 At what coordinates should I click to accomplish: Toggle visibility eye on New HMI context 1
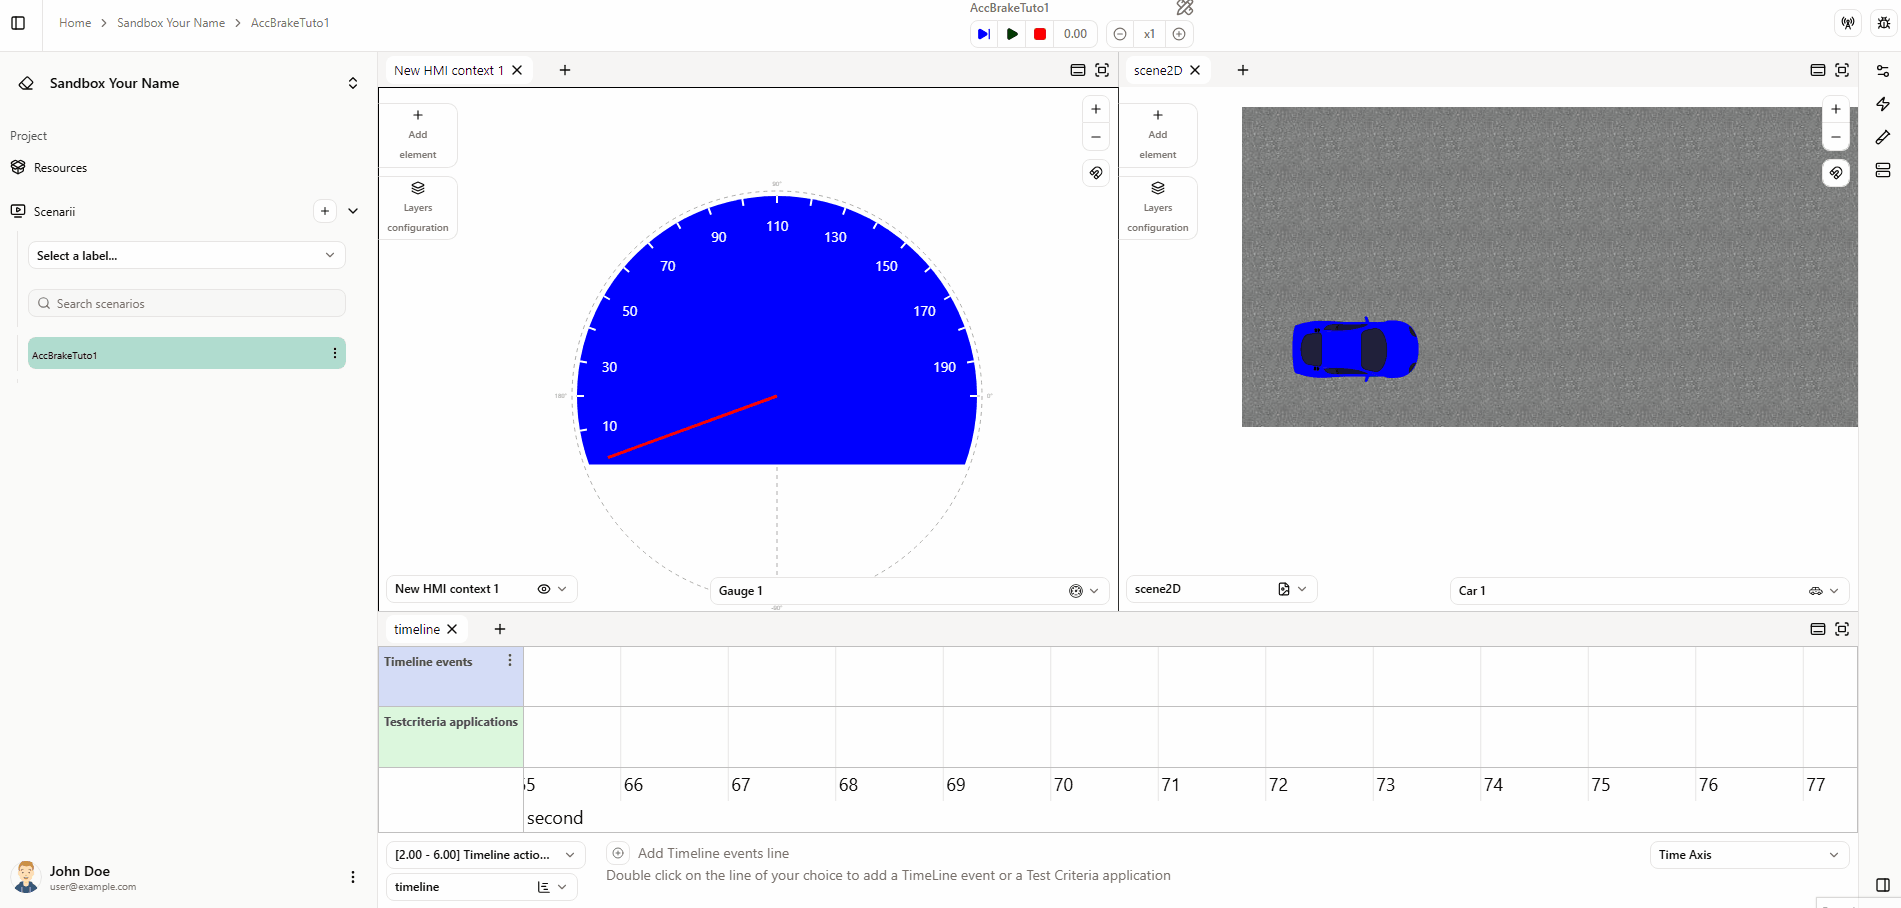click(544, 589)
